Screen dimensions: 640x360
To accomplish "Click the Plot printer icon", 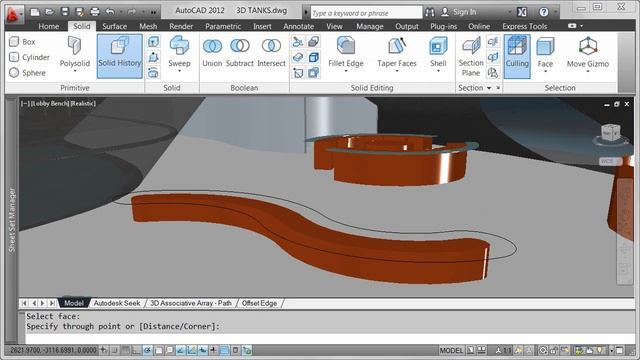I will 95,12.
